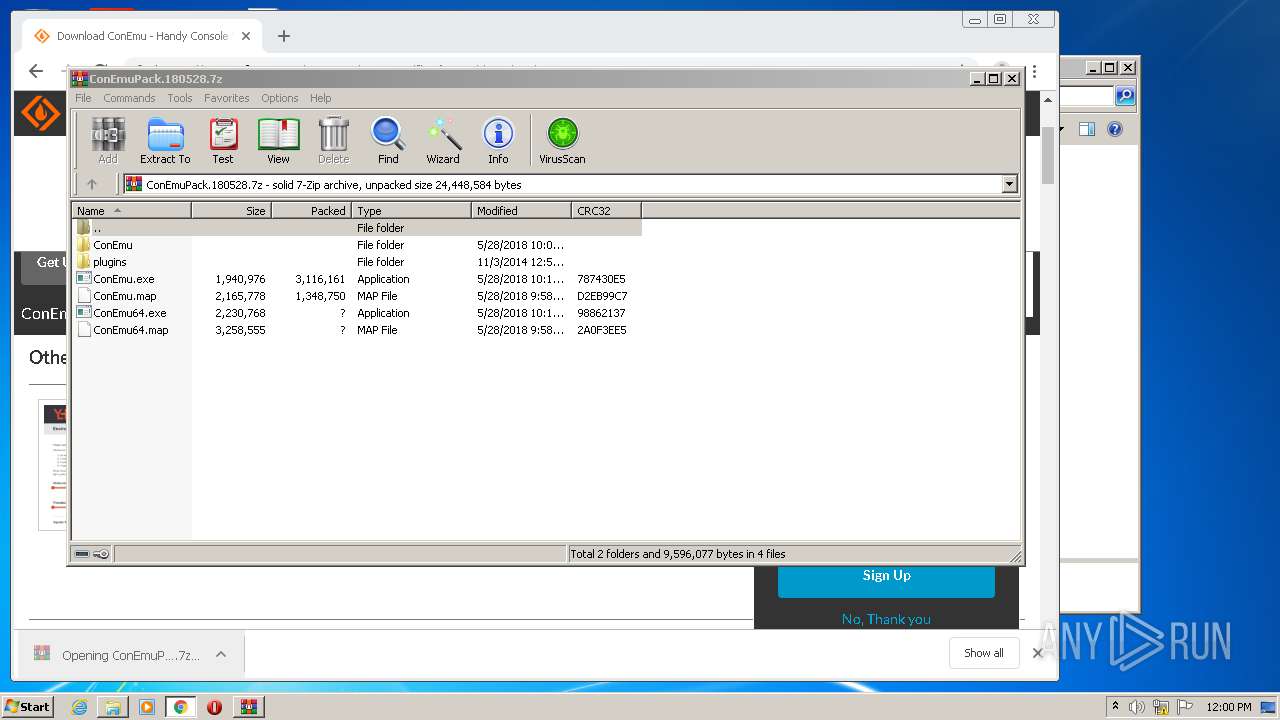
Task: Open Windows Explorer from taskbar
Action: pos(113,707)
